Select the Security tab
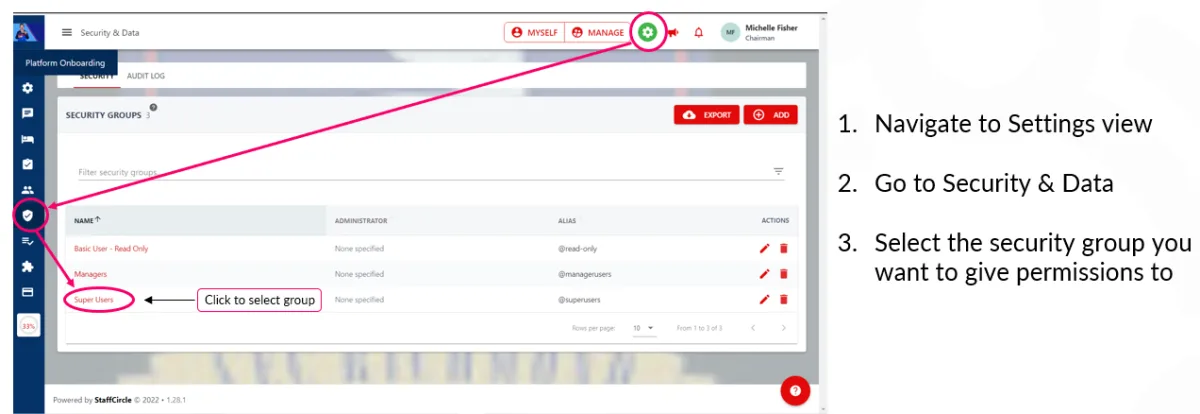The image size is (1200, 414). (x=97, y=76)
